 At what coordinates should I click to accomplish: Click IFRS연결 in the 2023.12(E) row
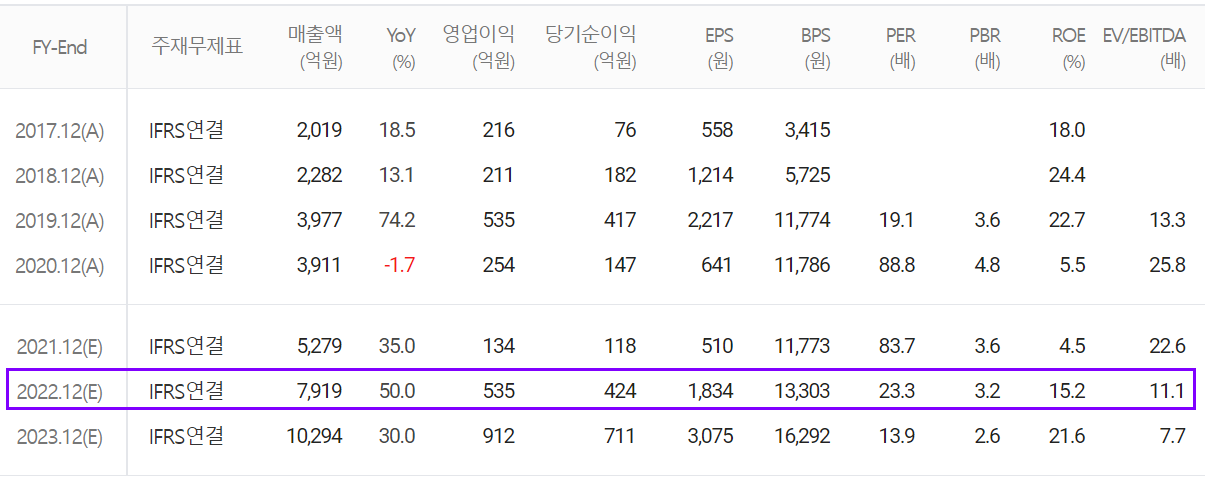pyautogui.click(x=186, y=436)
